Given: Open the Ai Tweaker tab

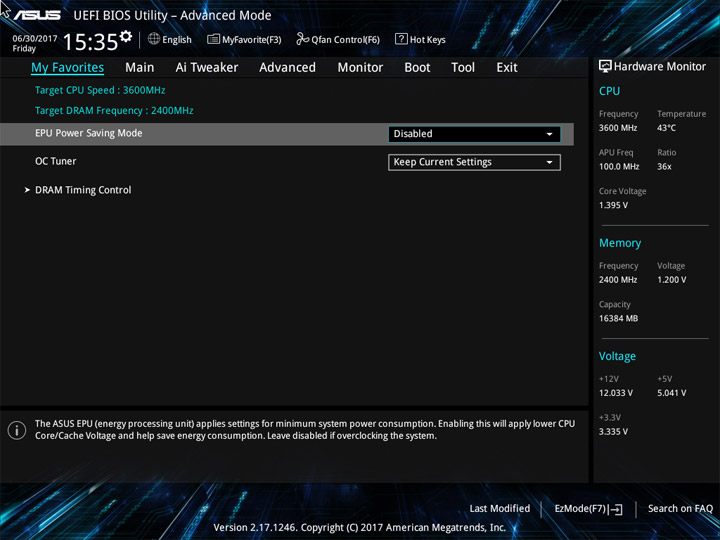Looking at the screenshot, I should (207, 68).
